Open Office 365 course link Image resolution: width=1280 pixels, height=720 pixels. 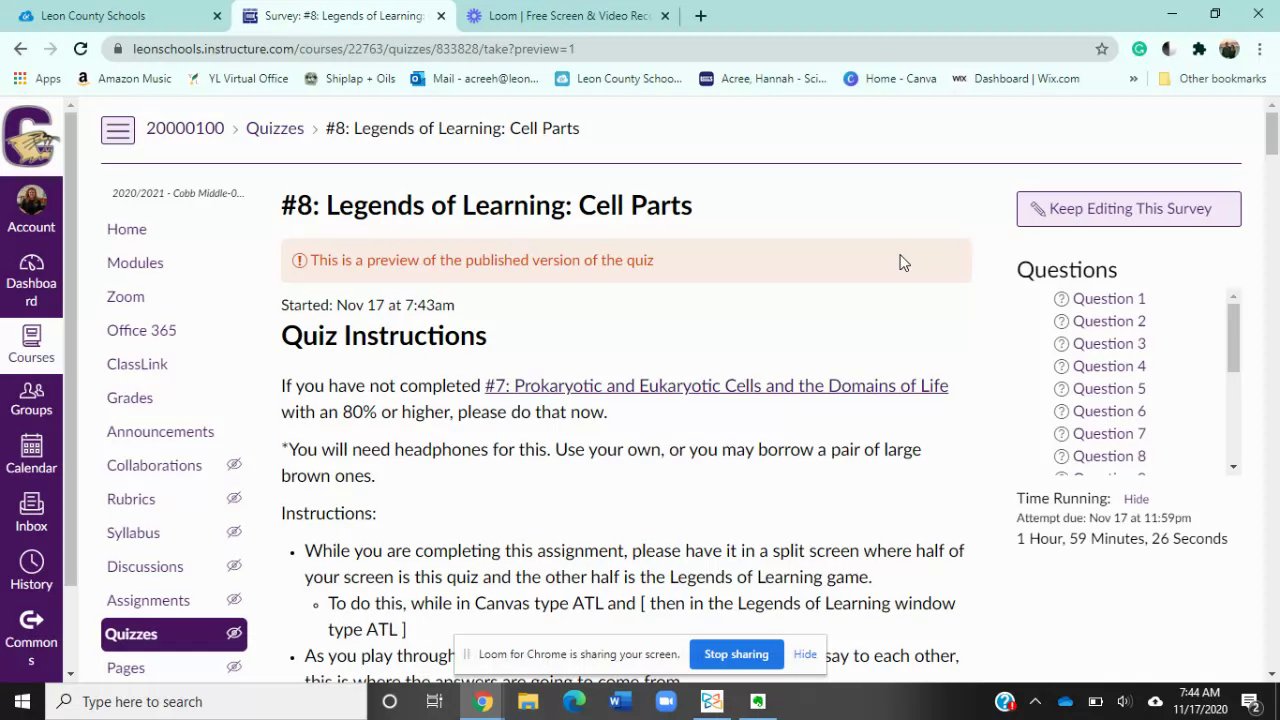142,330
